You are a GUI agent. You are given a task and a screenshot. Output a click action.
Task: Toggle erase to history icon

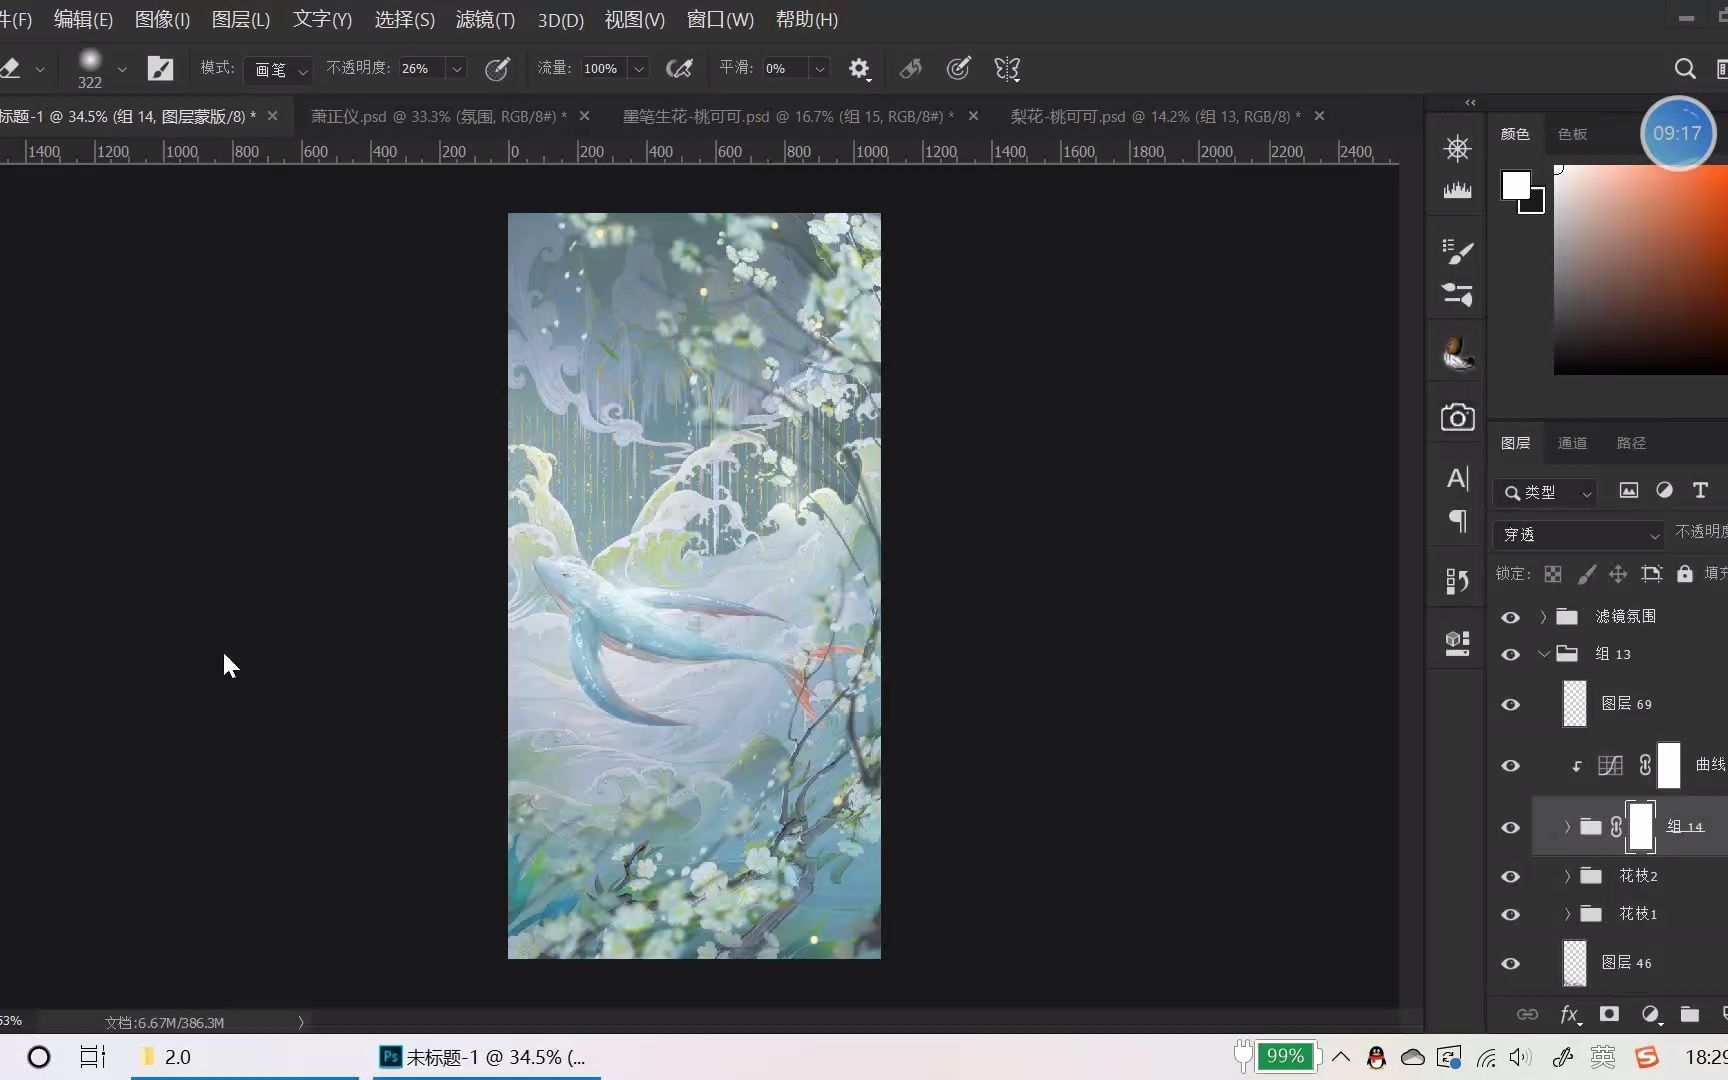click(x=910, y=68)
